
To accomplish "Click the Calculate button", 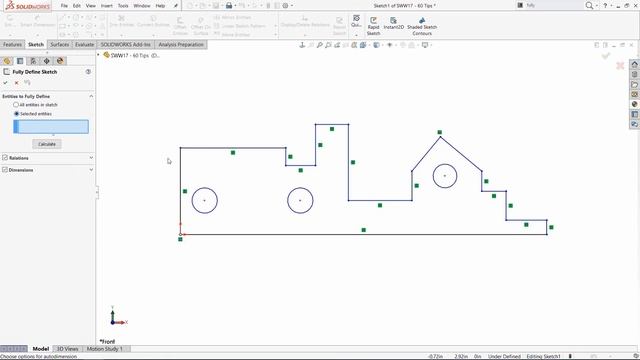I will [x=47, y=144].
